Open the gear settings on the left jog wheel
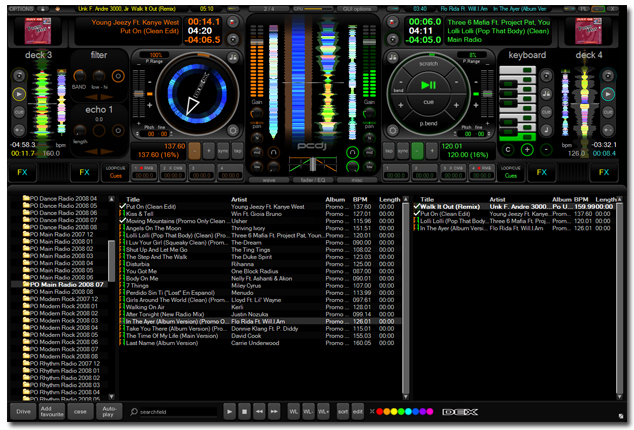The width and height of the screenshot is (634, 430). click(232, 131)
